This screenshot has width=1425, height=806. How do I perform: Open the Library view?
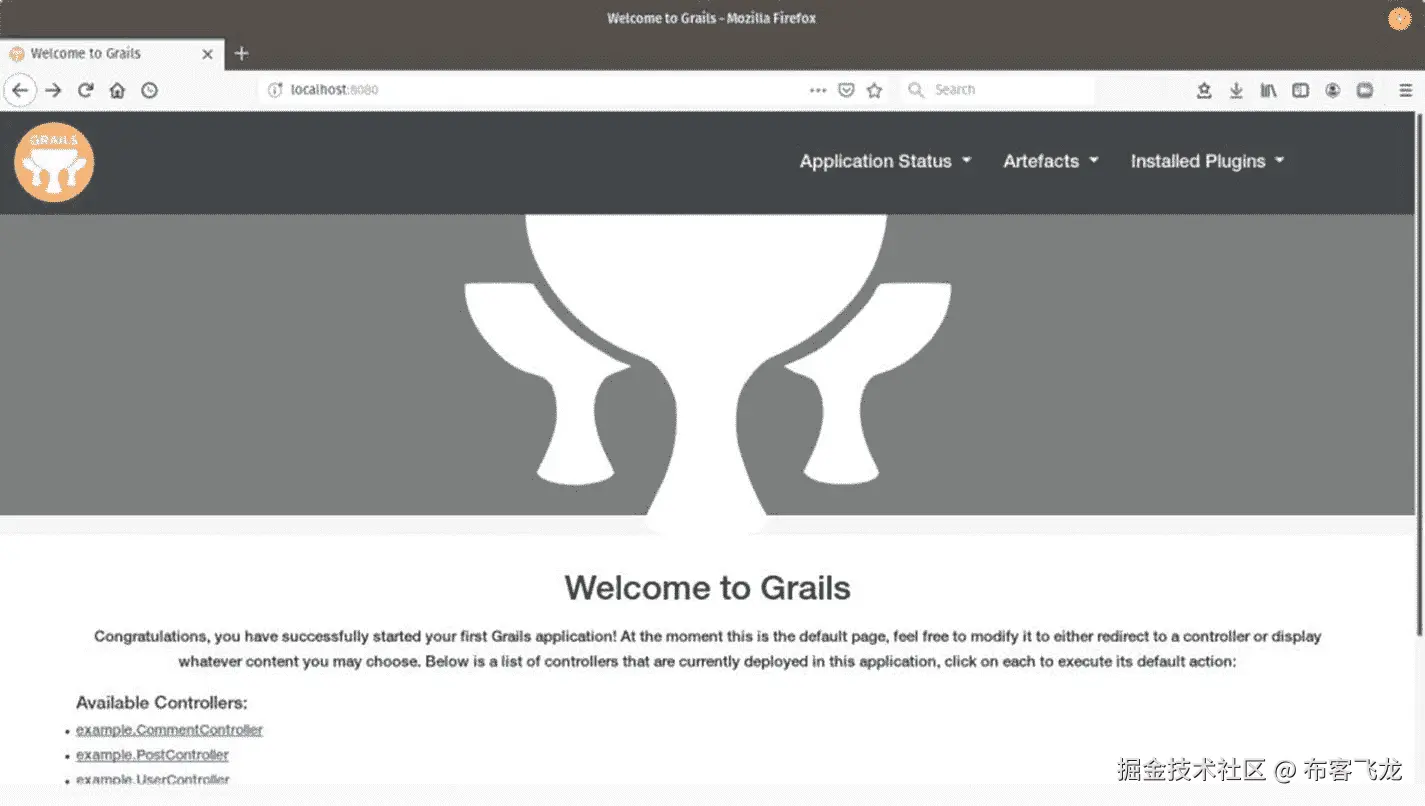[1268, 90]
